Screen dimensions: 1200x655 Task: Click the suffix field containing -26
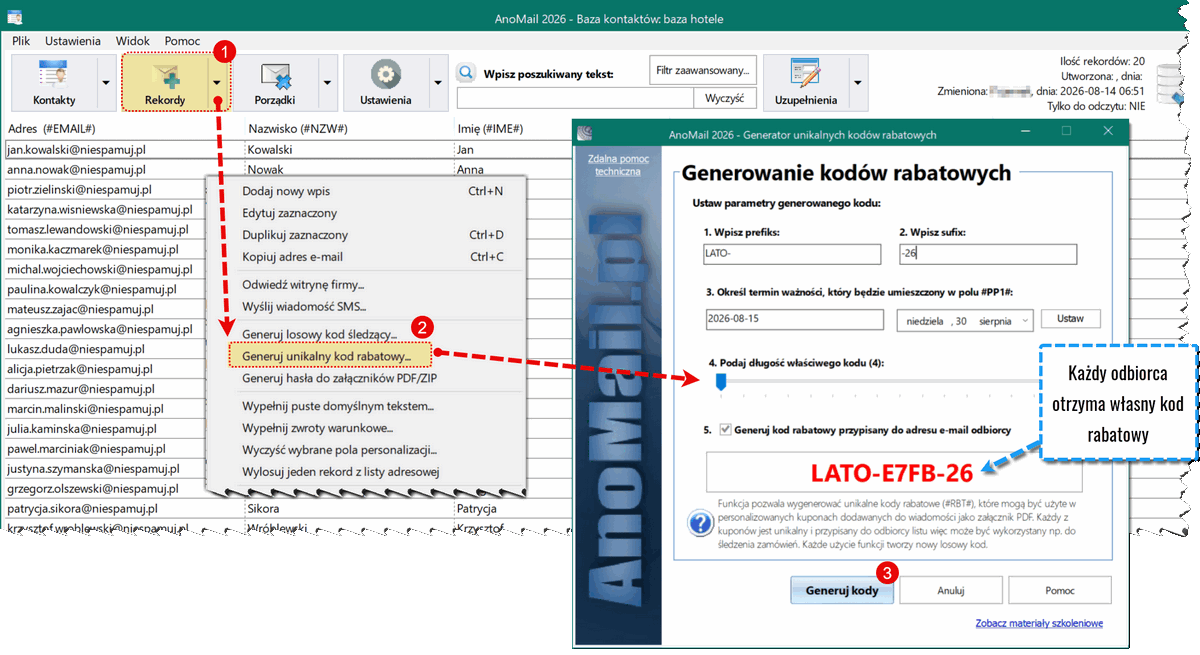(x=987, y=254)
